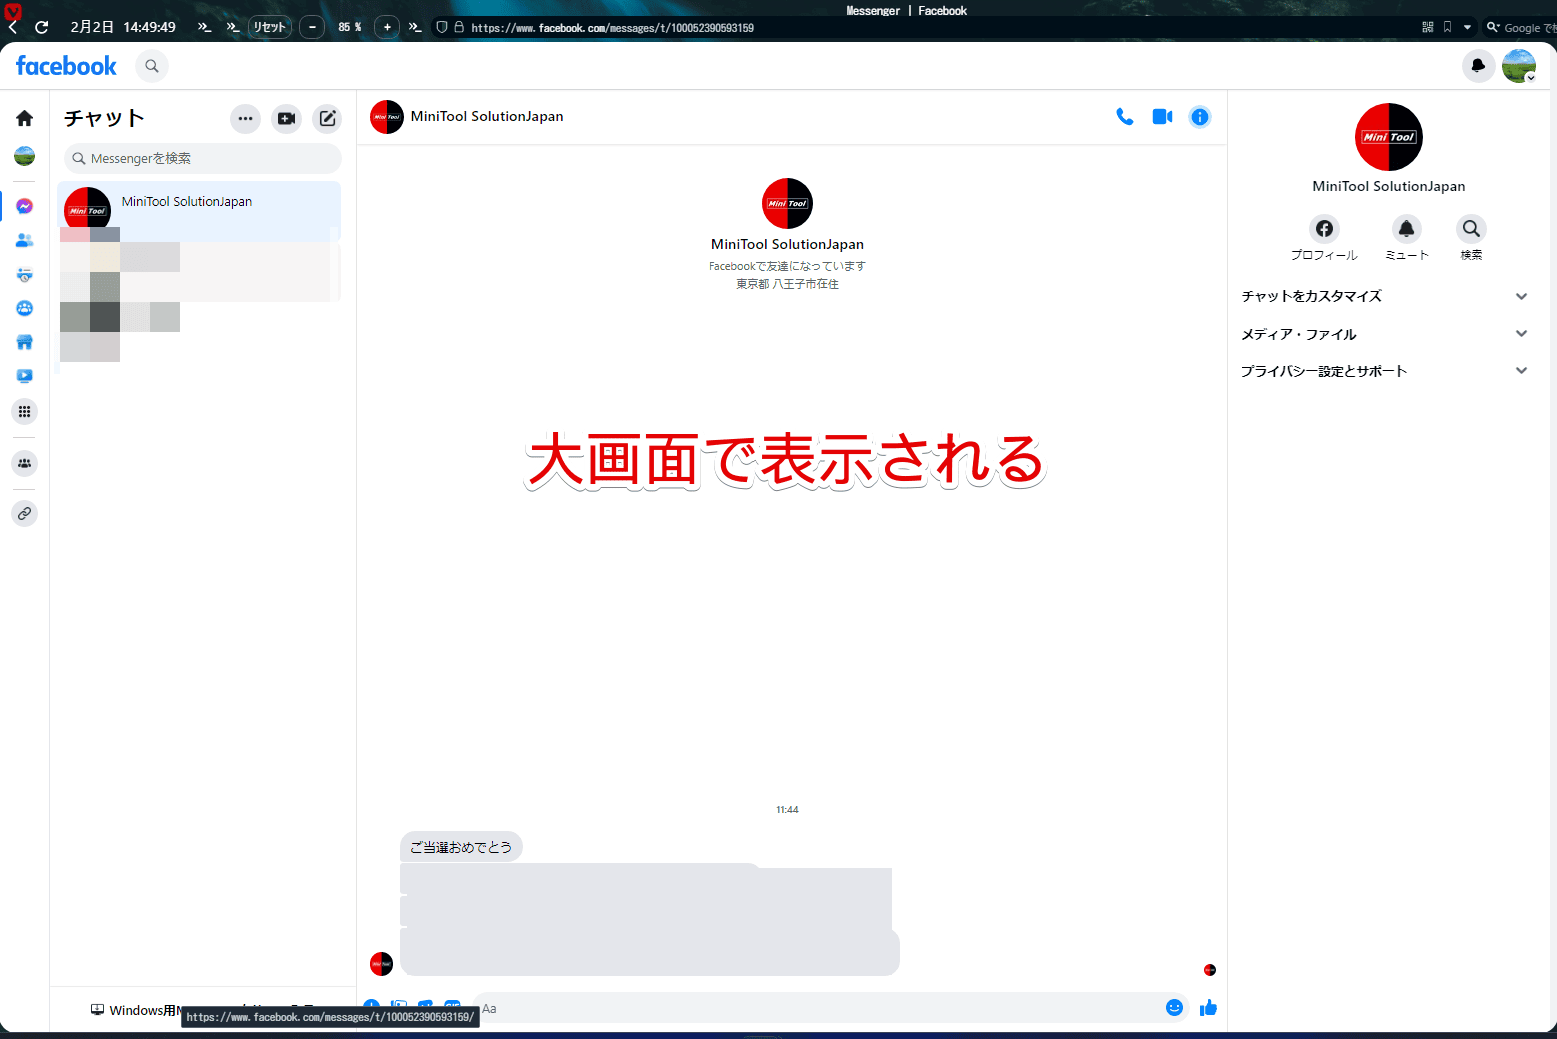1557x1039 pixels.
Task: Click the Facebook logo
Action: (x=66, y=66)
